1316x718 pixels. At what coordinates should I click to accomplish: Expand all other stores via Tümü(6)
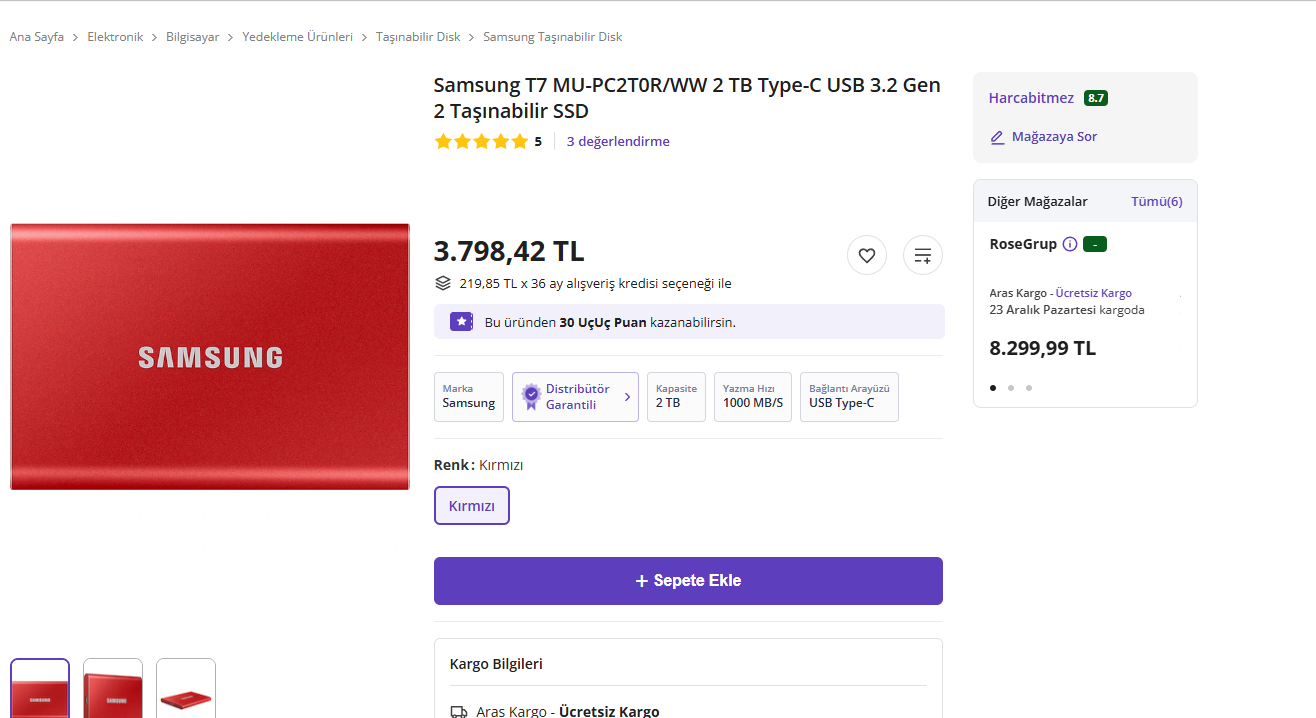(1156, 202)
